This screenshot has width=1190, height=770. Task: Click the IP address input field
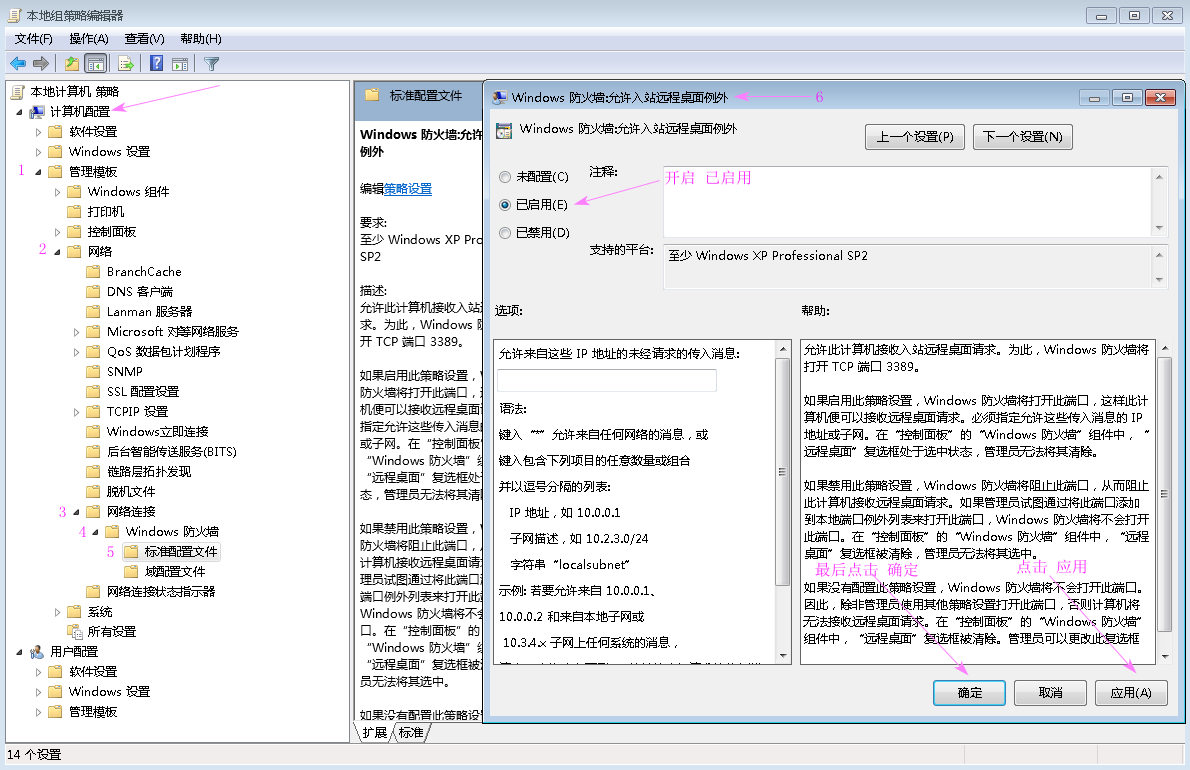coord(605,380)
